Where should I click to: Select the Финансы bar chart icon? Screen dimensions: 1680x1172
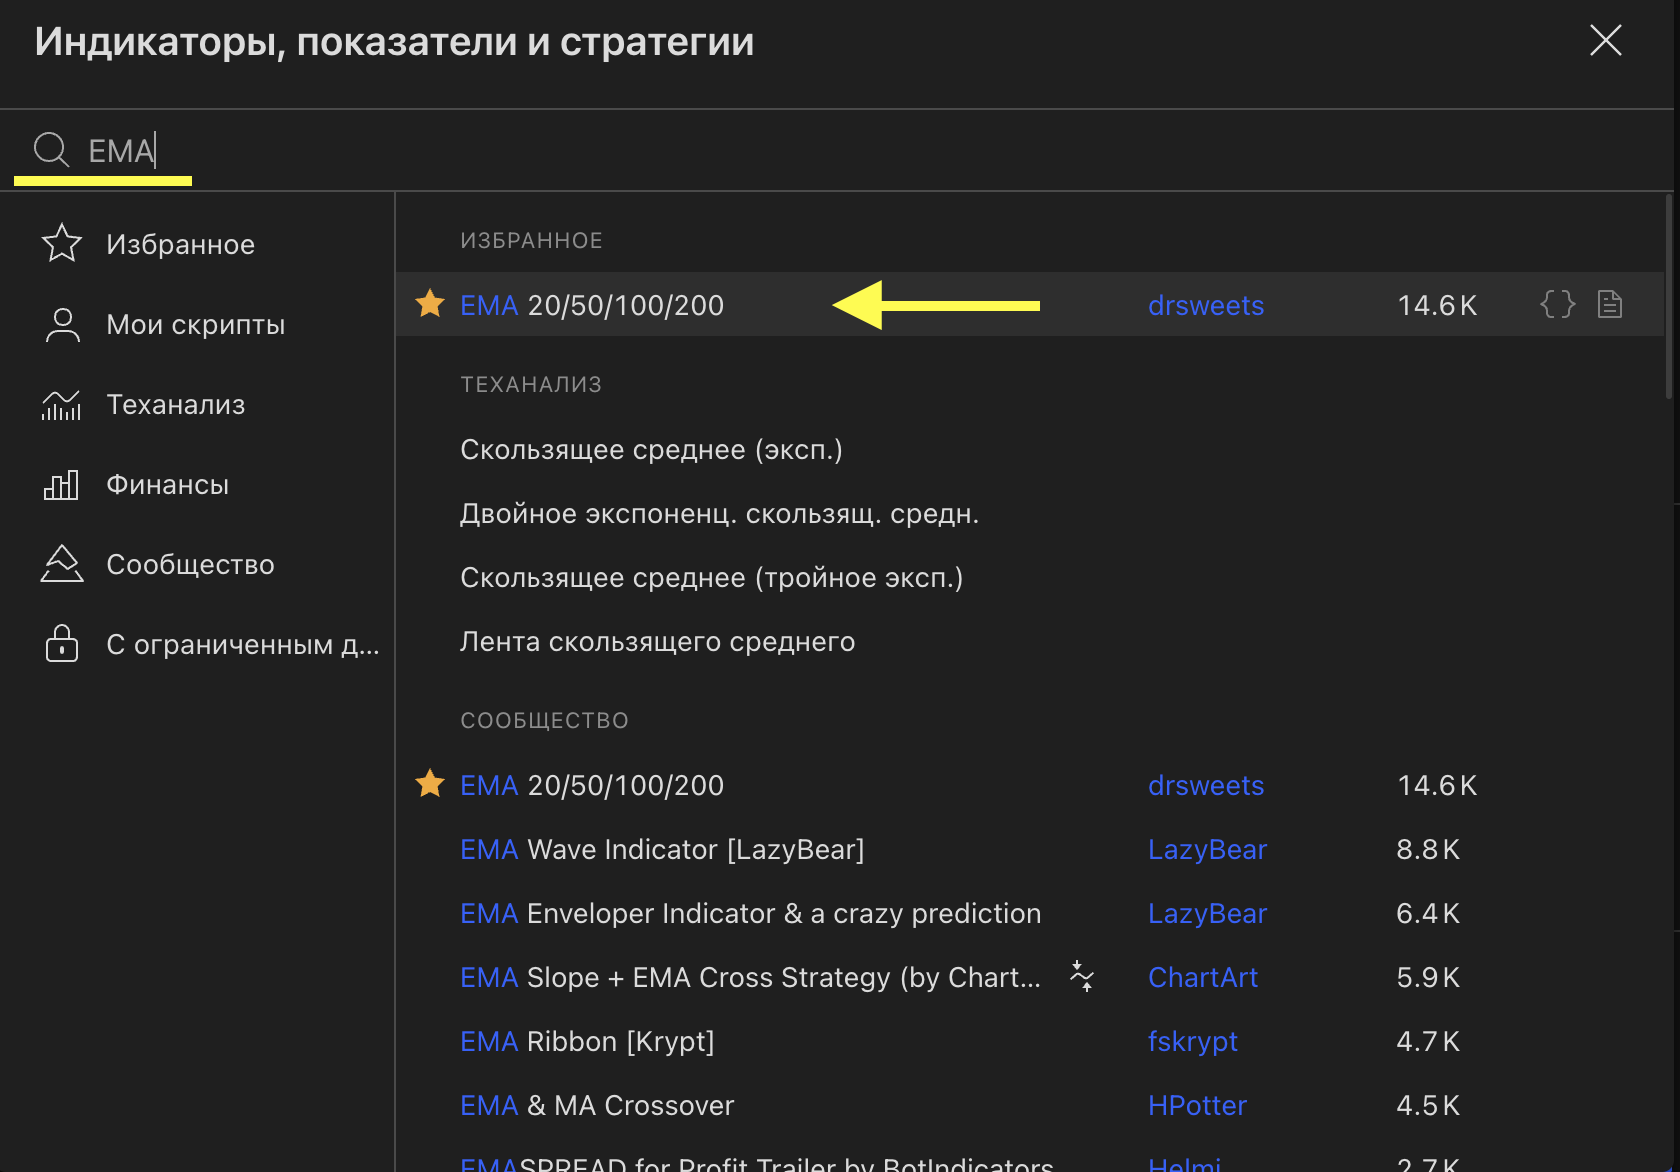tap(61, 484)
